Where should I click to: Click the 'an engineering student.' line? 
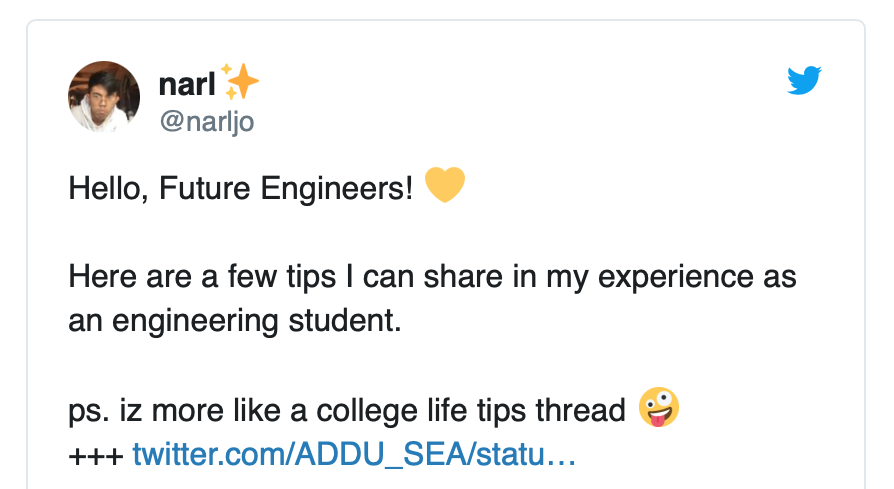pos(235,321)
